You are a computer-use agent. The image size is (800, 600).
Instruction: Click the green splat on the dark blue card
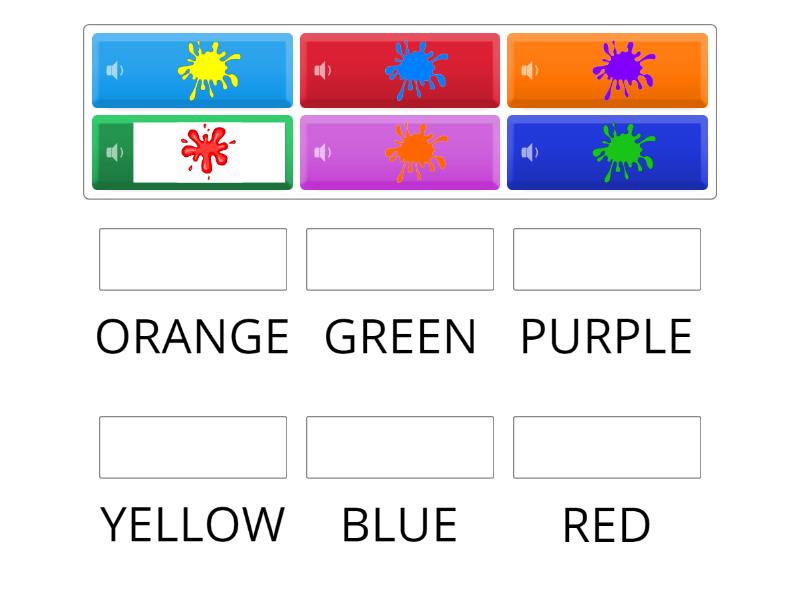pyautogui.click(x=622, y=150)
